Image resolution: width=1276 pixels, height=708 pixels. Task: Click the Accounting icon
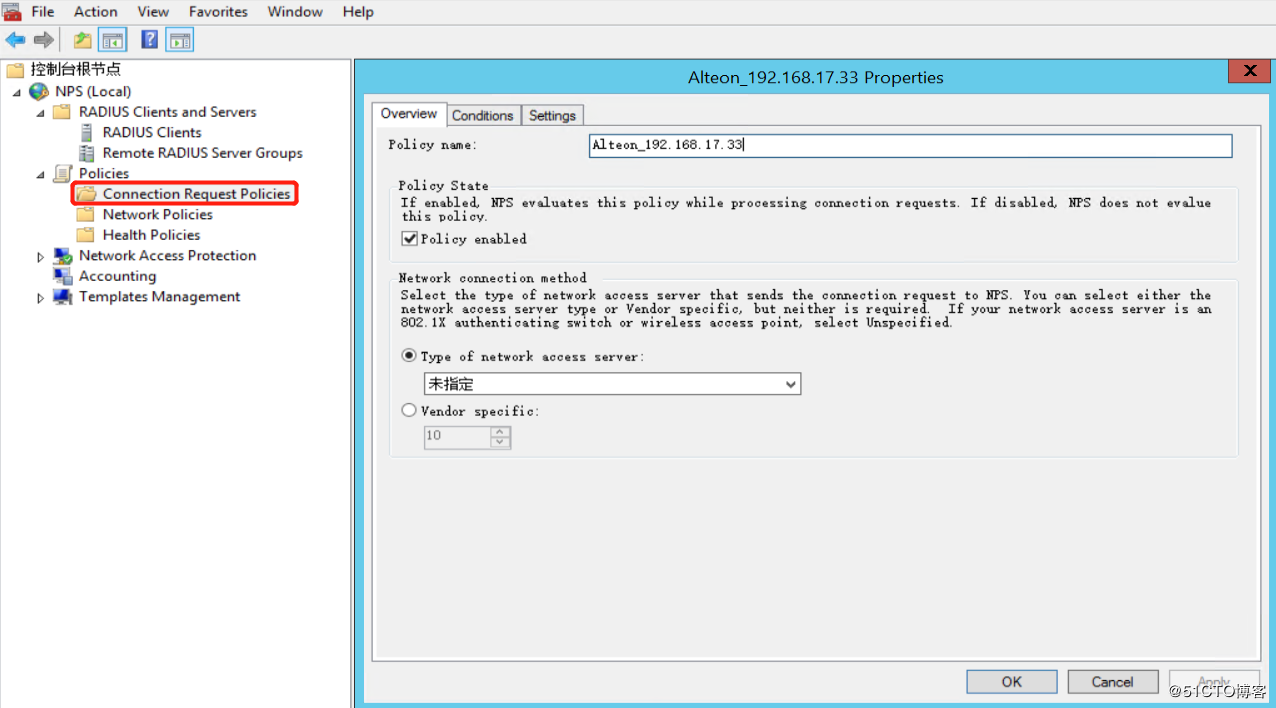62,276
